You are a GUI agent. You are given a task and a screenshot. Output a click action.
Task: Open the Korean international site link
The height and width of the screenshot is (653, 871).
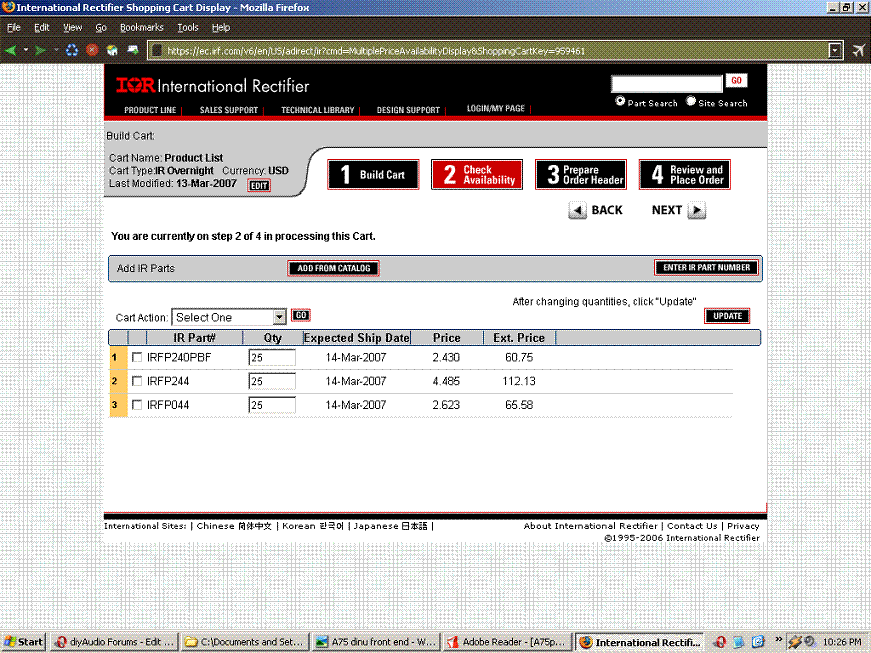313,526
